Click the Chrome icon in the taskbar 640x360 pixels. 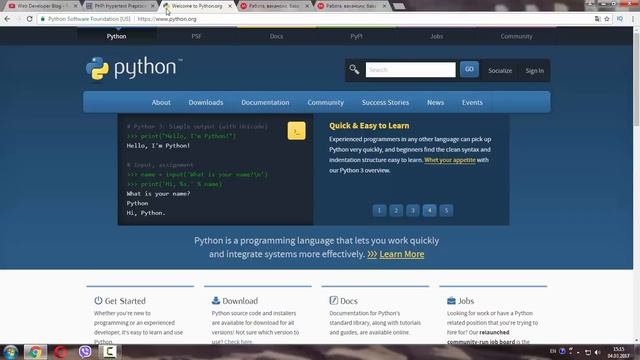[35, 352]
